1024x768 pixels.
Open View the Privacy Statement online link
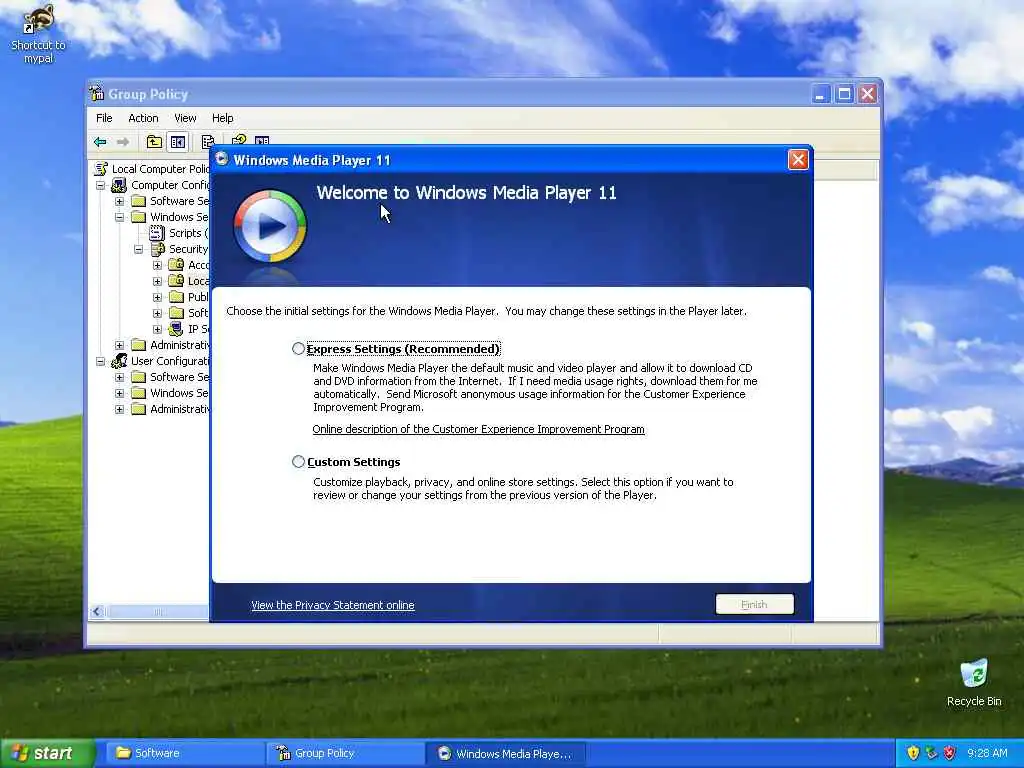332,605
